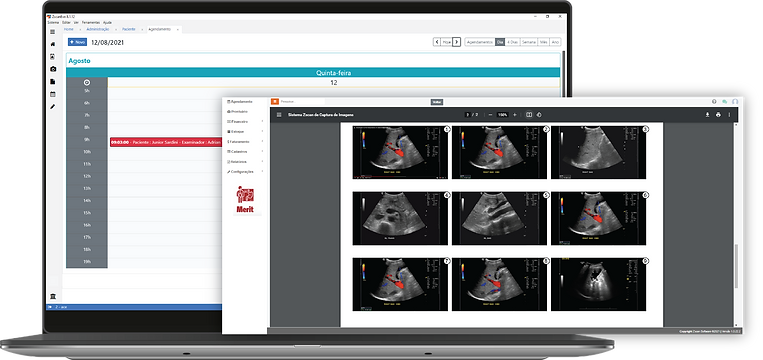Expand the Cadastros submenu
The height and width of the screenshot is (360, 763).
[x=262, y=152]
